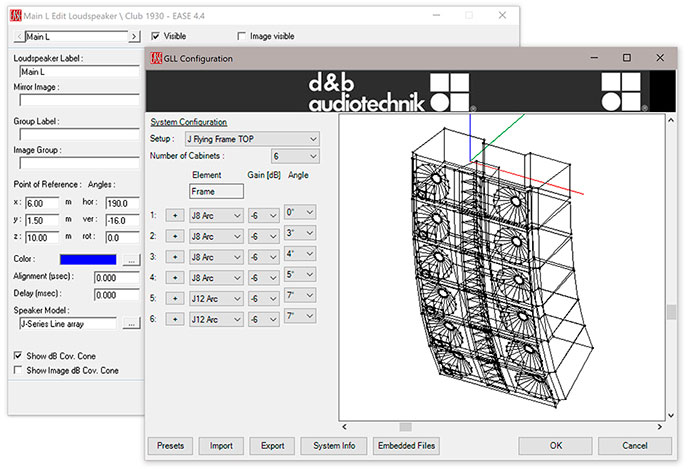
Task: Click the Group Label input field
Action: tap(80, 134)
